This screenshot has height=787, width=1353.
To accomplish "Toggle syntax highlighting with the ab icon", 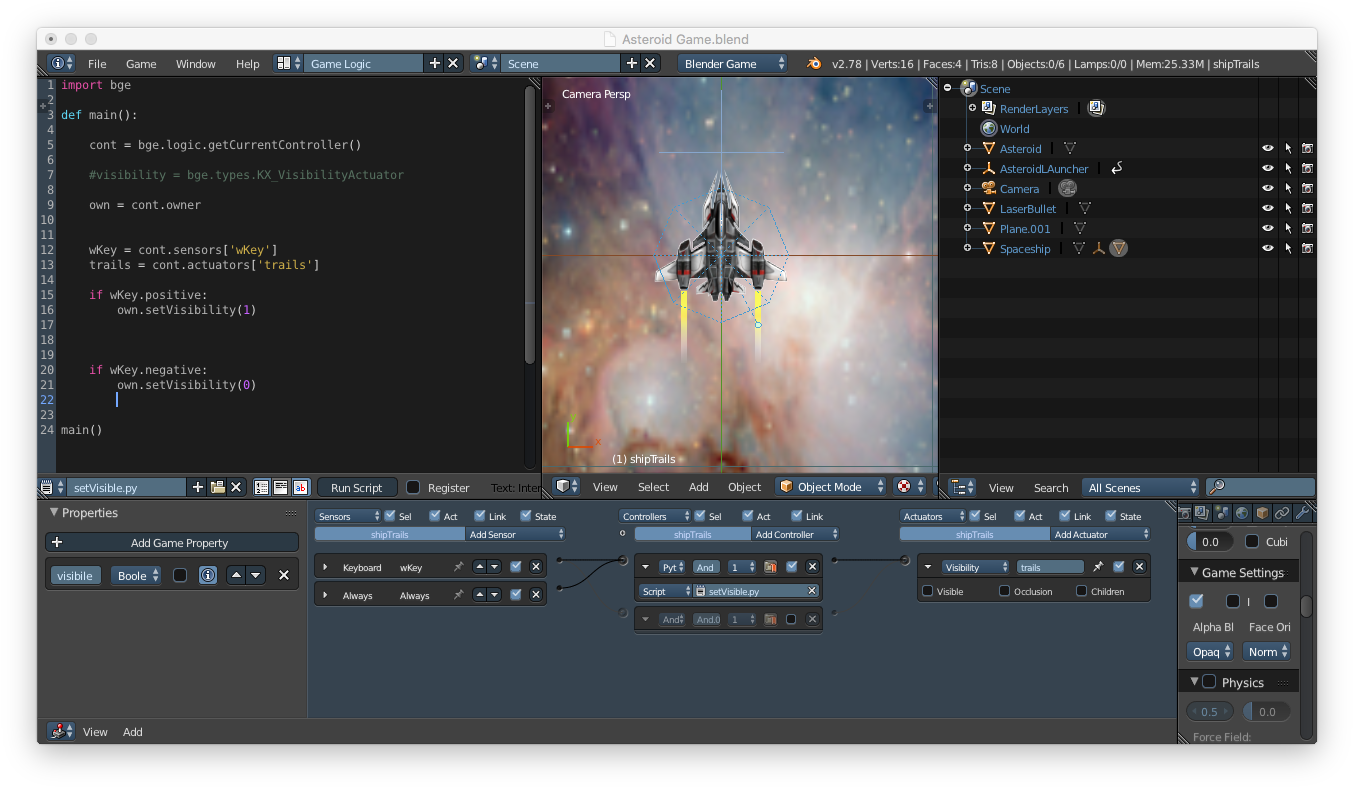I will point(301,487).
